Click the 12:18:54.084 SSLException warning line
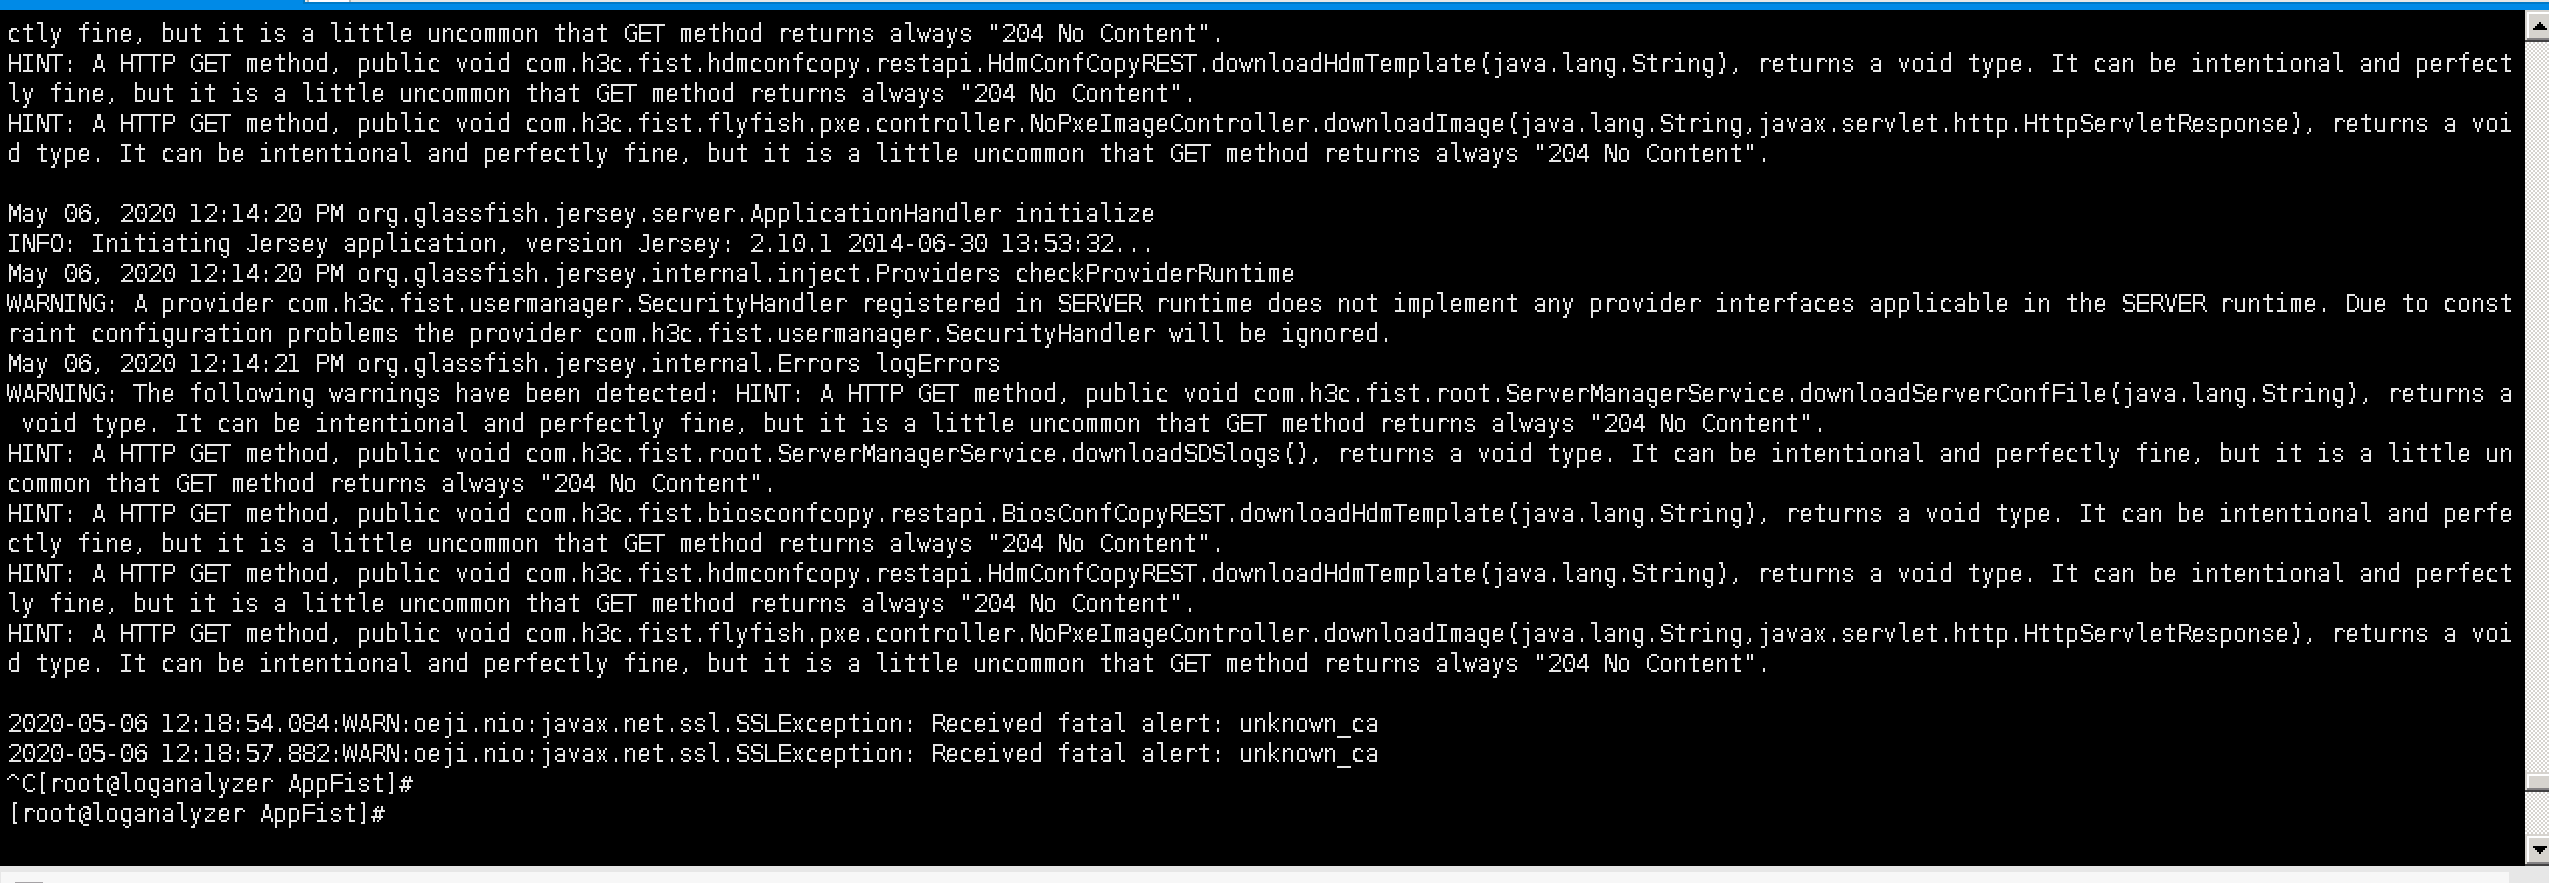 [692, 724]
